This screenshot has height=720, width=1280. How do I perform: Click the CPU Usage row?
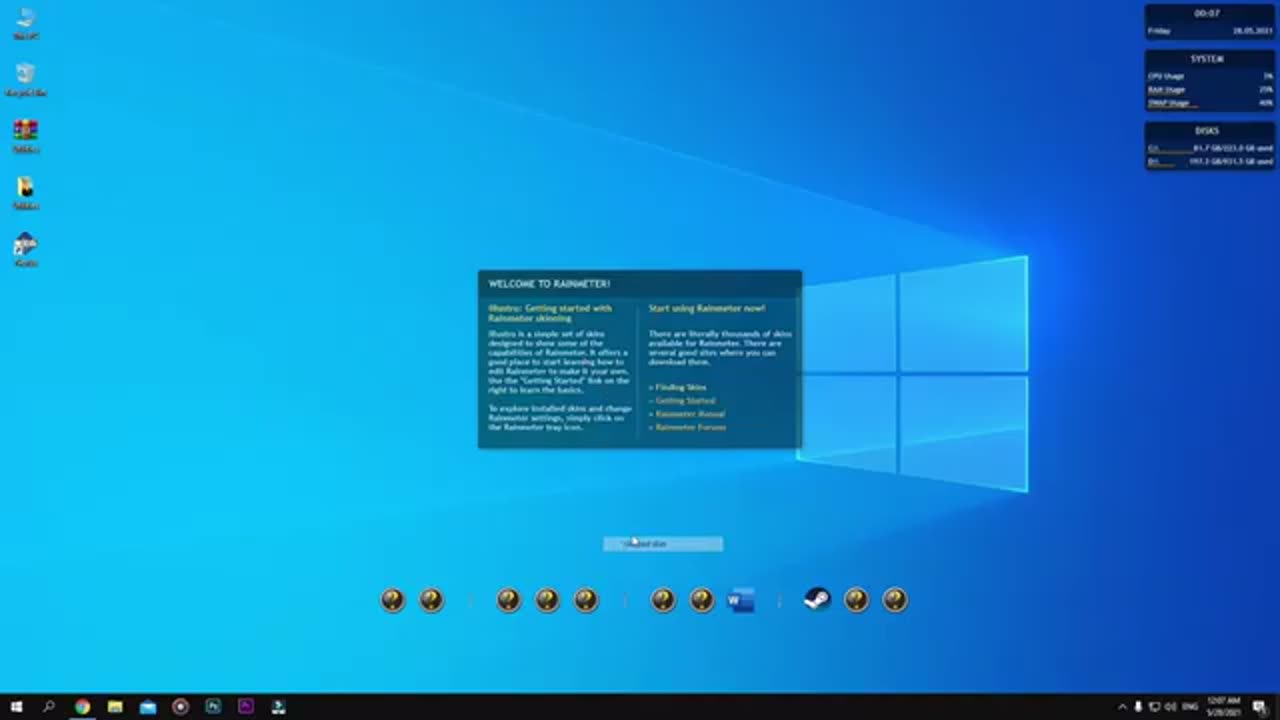tap(1210, 76)
